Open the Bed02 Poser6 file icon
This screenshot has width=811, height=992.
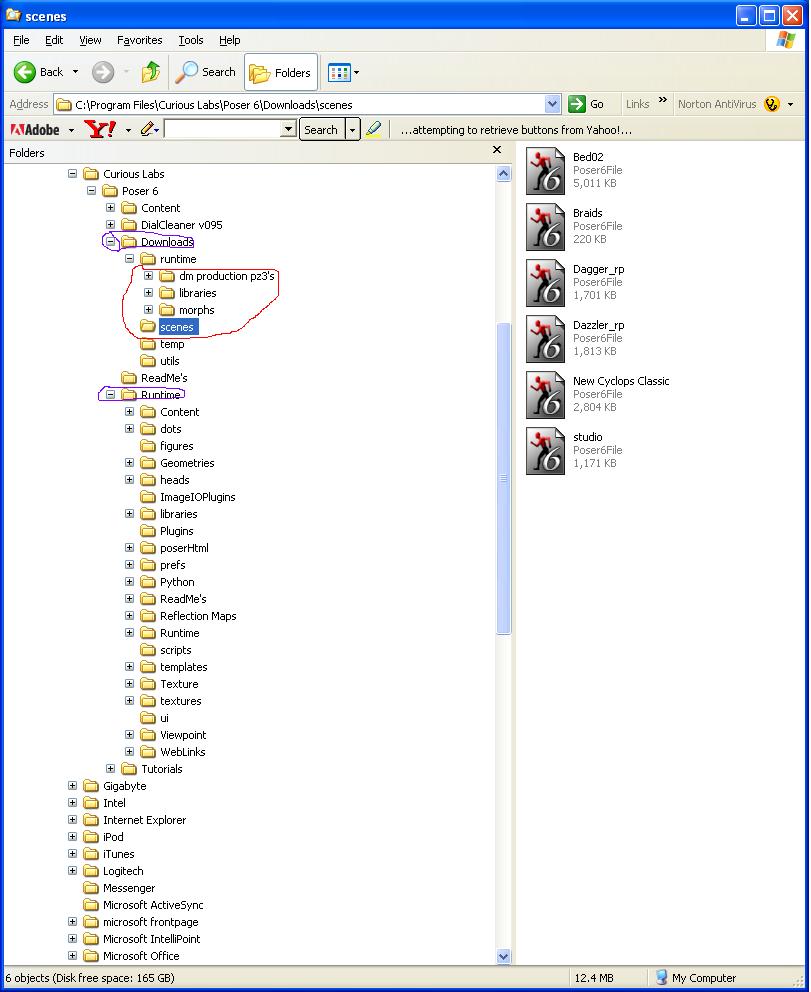point(545,171)
